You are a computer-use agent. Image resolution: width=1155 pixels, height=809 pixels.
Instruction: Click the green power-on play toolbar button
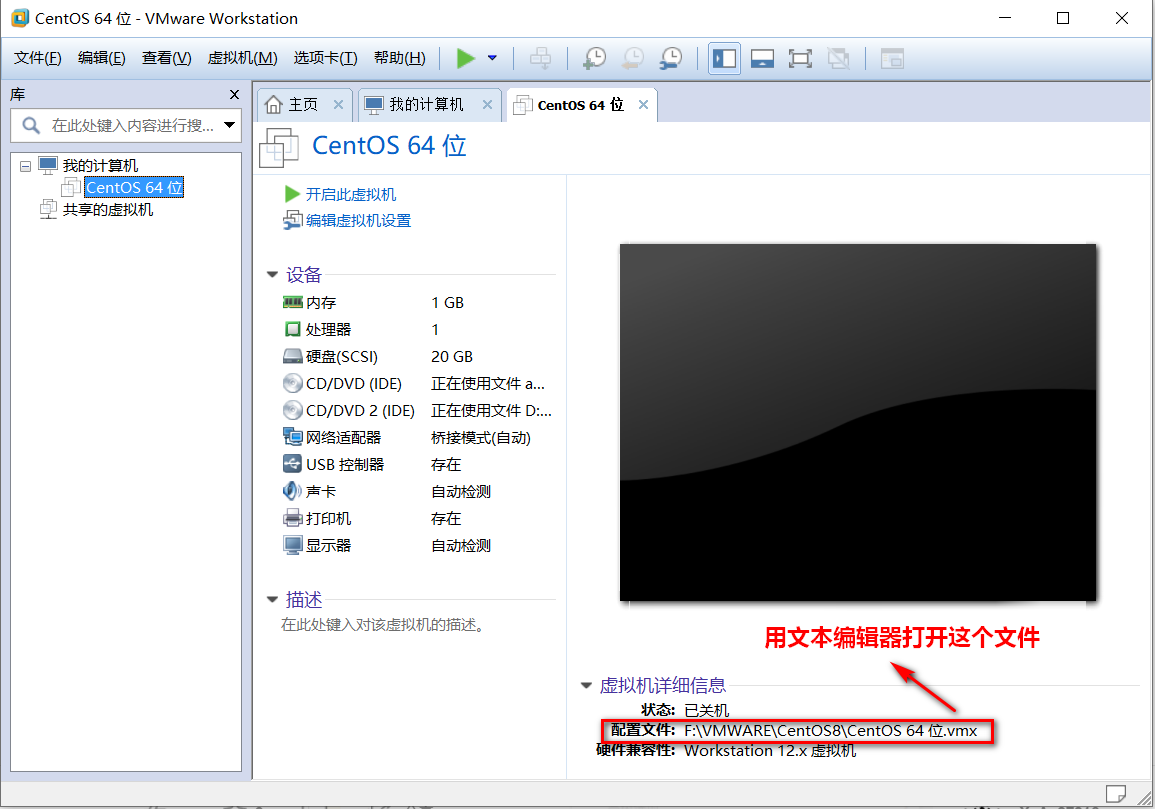click(x=465, y=58)
